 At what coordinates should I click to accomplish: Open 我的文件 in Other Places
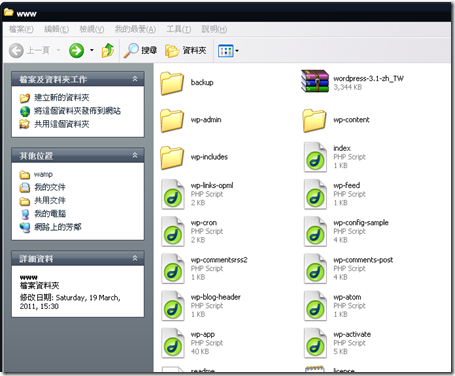pos(50,187)
